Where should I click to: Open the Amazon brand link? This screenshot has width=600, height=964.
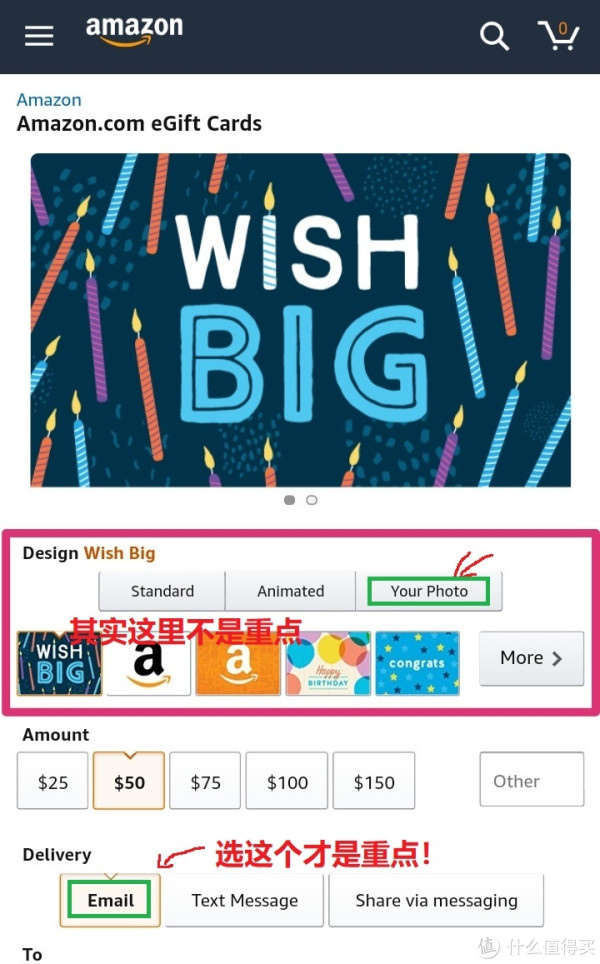49,100
